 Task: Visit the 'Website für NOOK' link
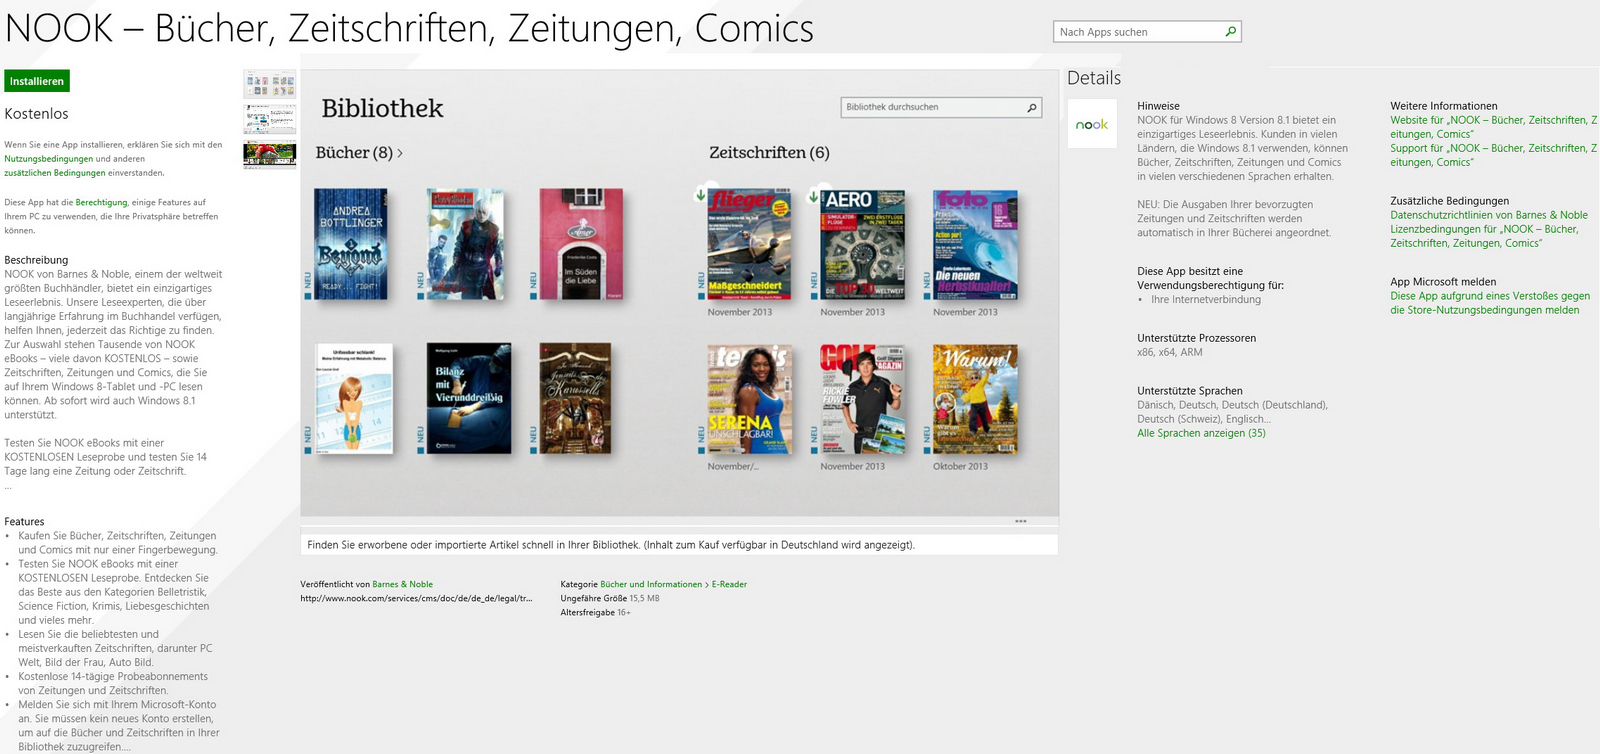1493,127
